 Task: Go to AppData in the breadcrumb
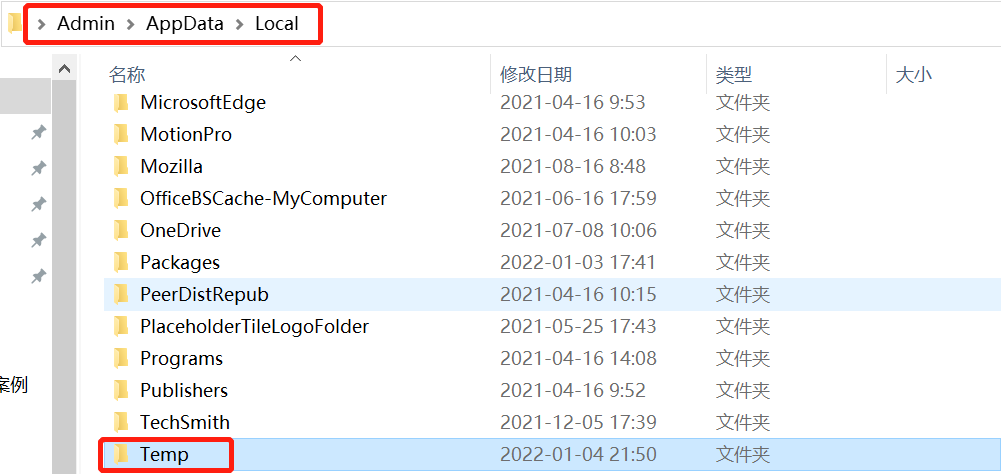pos(185,24)
